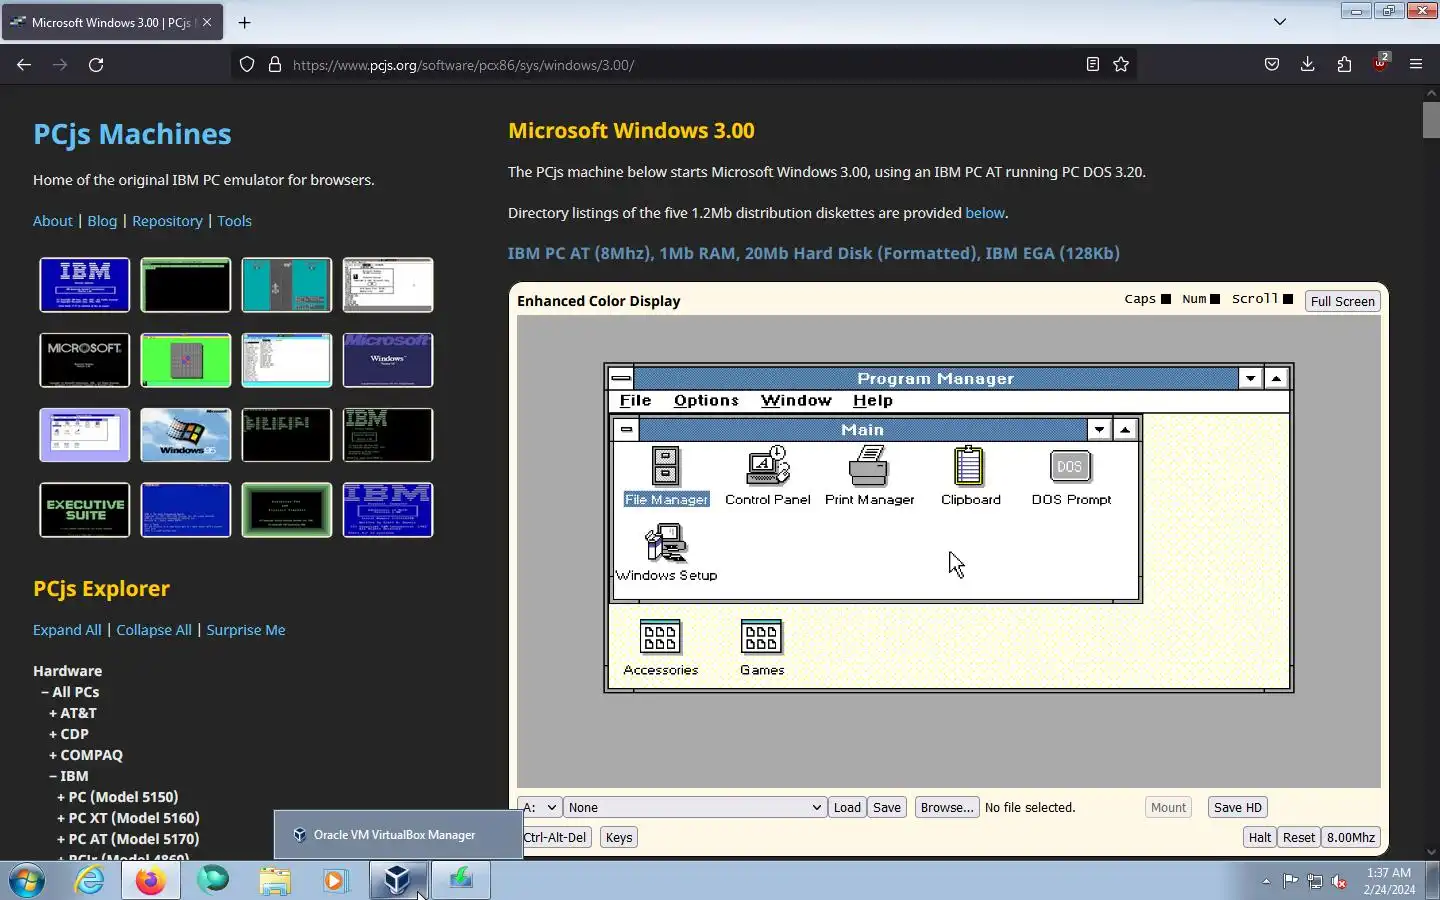Click the Expand All link
The height and width of the screenshot is (900, 1440).
(67, 630)
